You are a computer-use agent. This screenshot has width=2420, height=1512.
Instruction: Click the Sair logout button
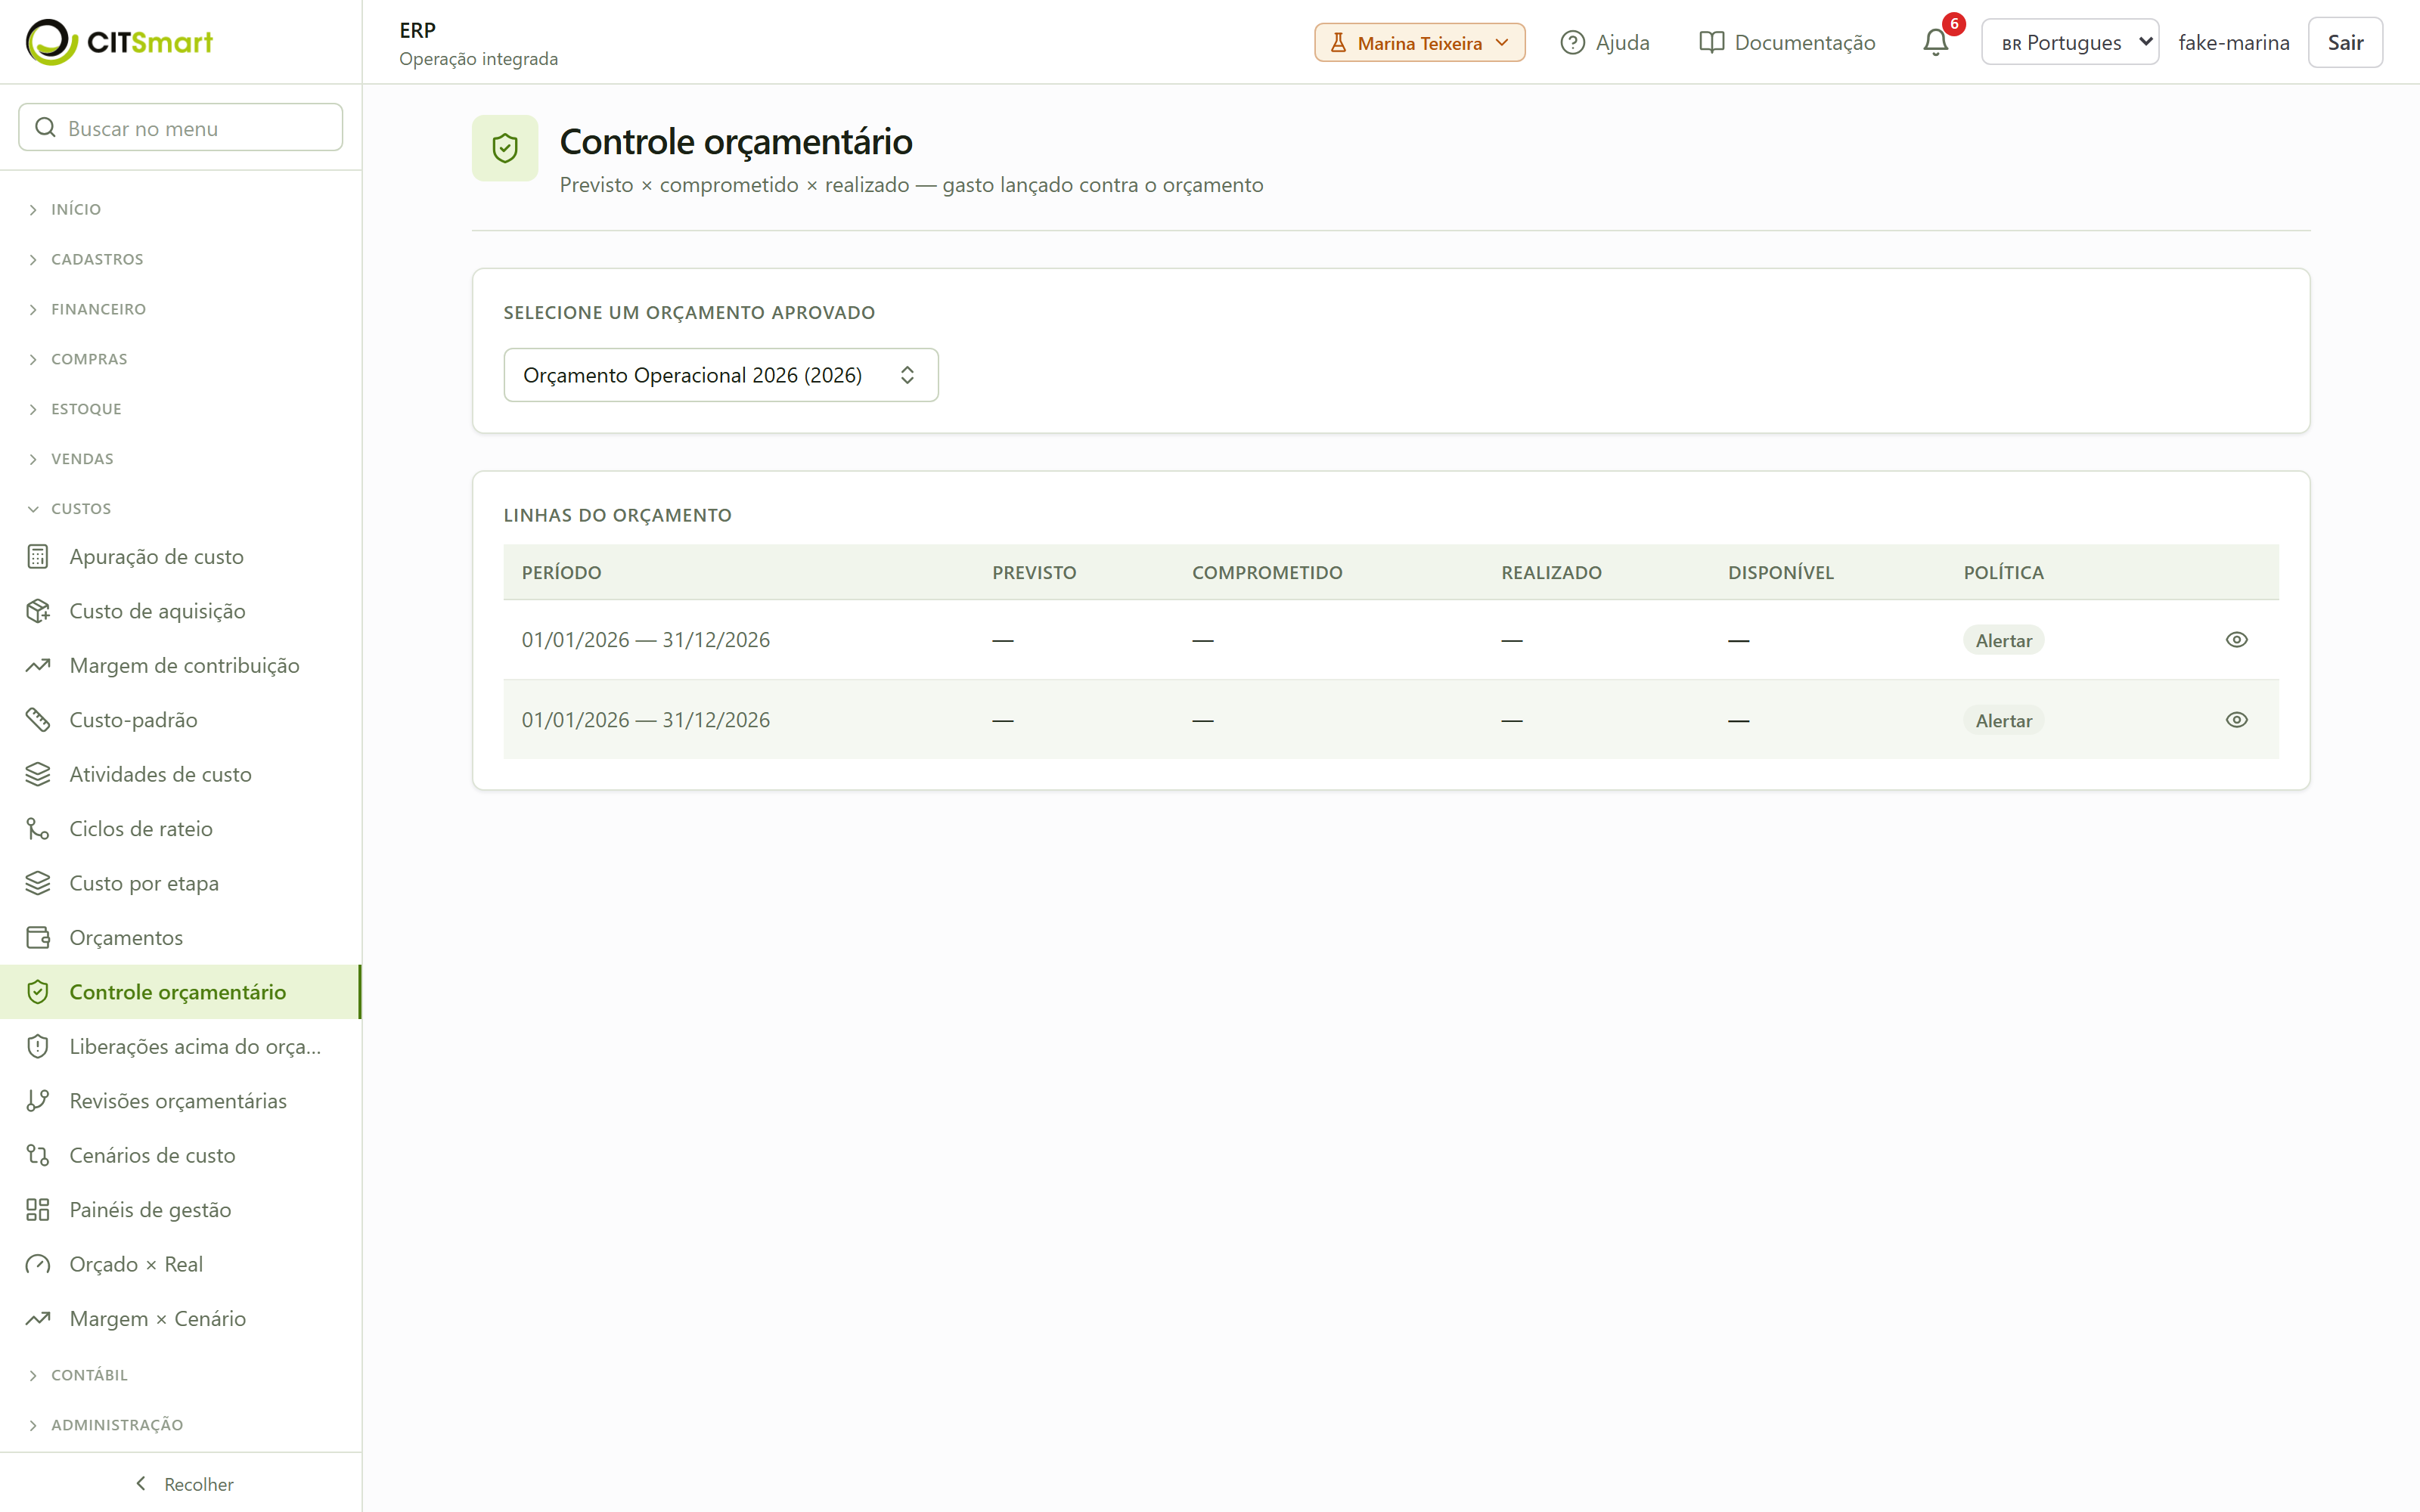2345,42
